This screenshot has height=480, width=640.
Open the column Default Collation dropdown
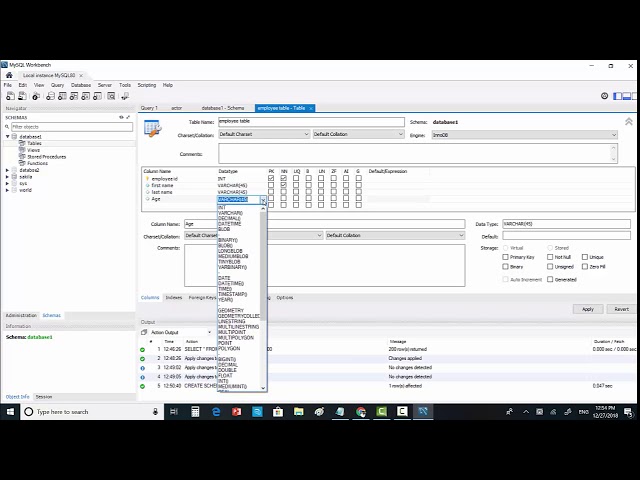(x=395, y=236)
